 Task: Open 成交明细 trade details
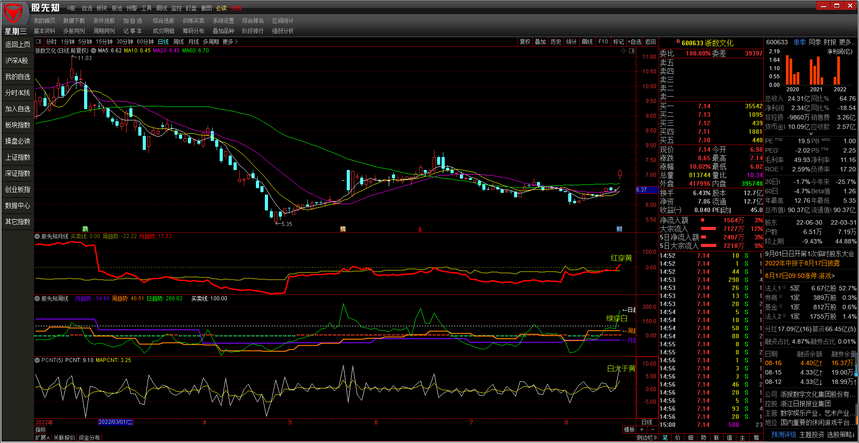click(x=164, y=31)
